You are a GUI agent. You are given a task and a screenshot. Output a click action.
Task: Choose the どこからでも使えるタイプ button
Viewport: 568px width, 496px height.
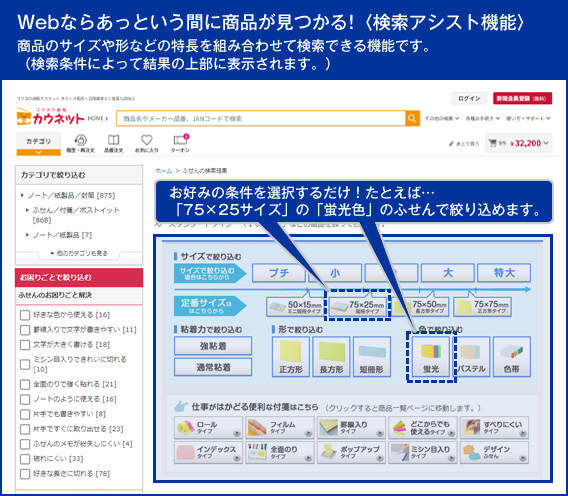422,428
